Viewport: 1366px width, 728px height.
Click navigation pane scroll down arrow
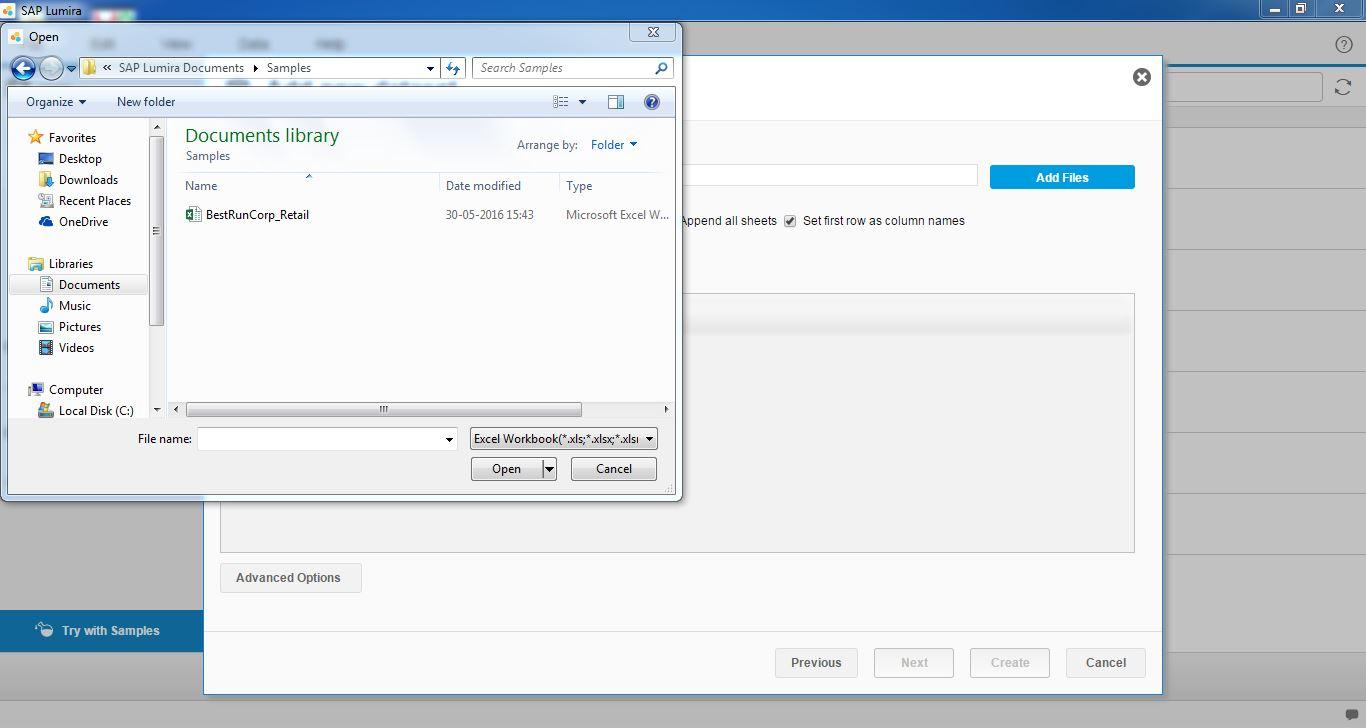tap(156, 410)
